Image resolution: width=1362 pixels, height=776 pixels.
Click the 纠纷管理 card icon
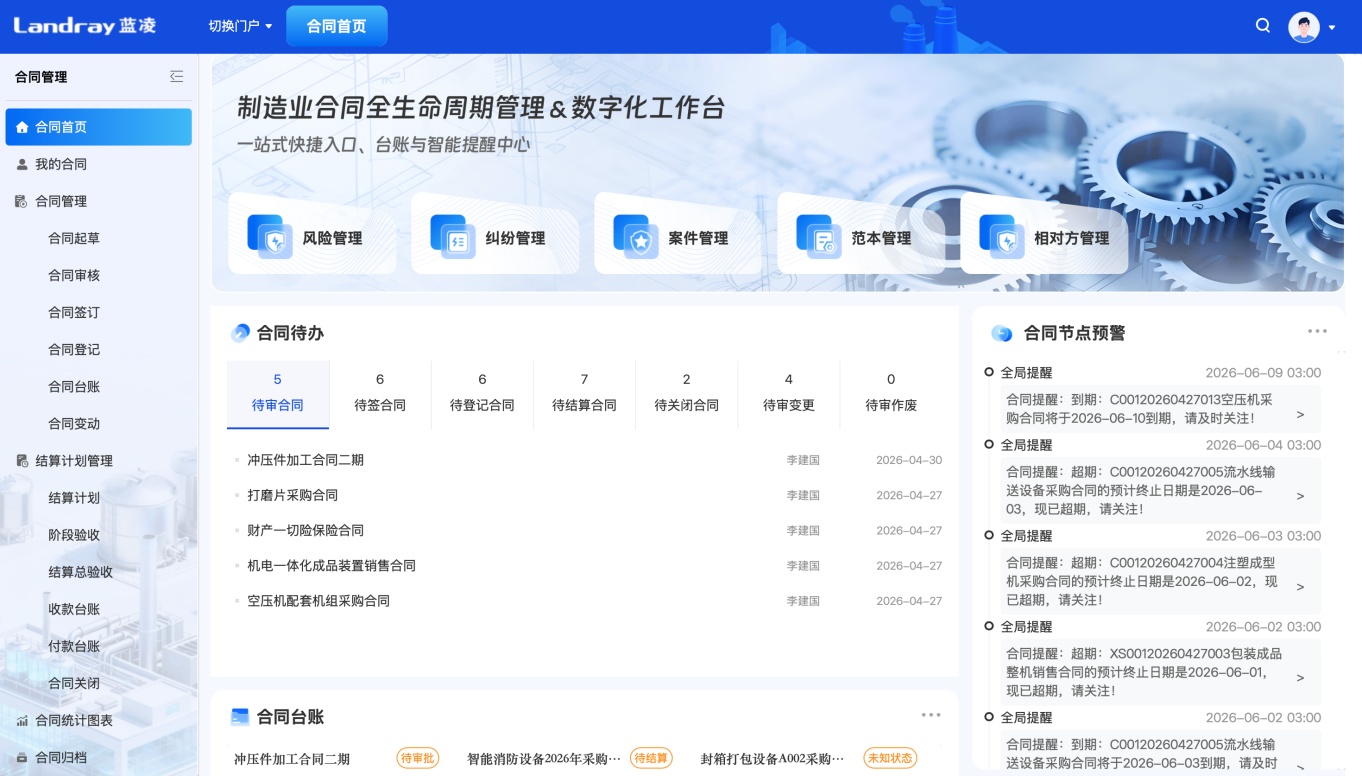point(453,237)
